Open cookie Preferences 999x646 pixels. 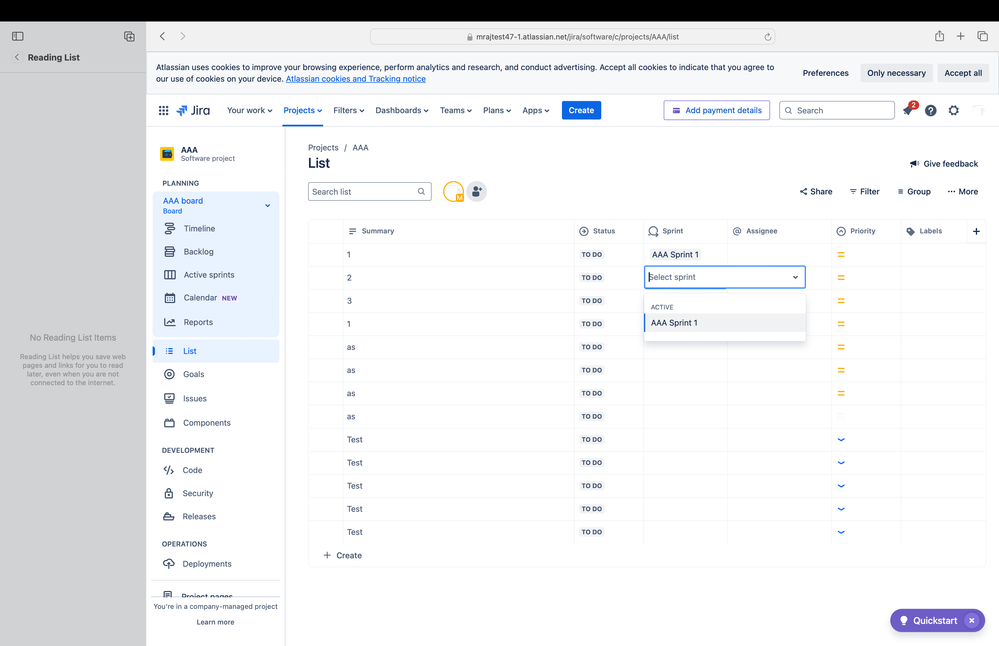click(x=825, y=73)
